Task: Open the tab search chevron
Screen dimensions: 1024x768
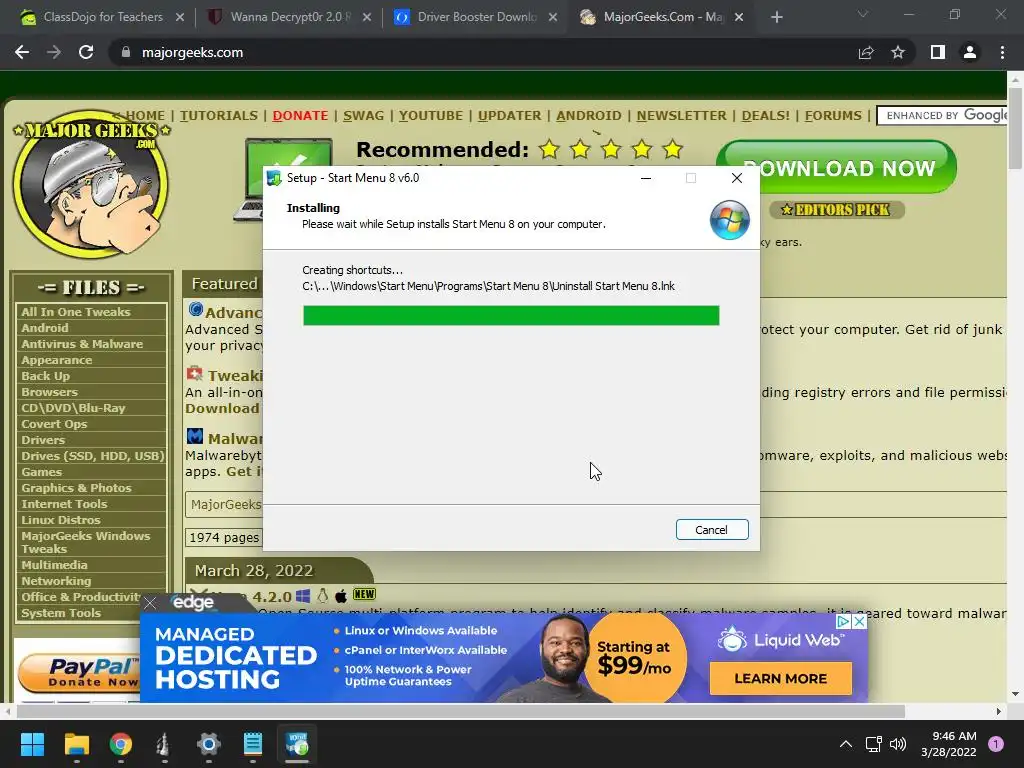Action: click(863, 14)
